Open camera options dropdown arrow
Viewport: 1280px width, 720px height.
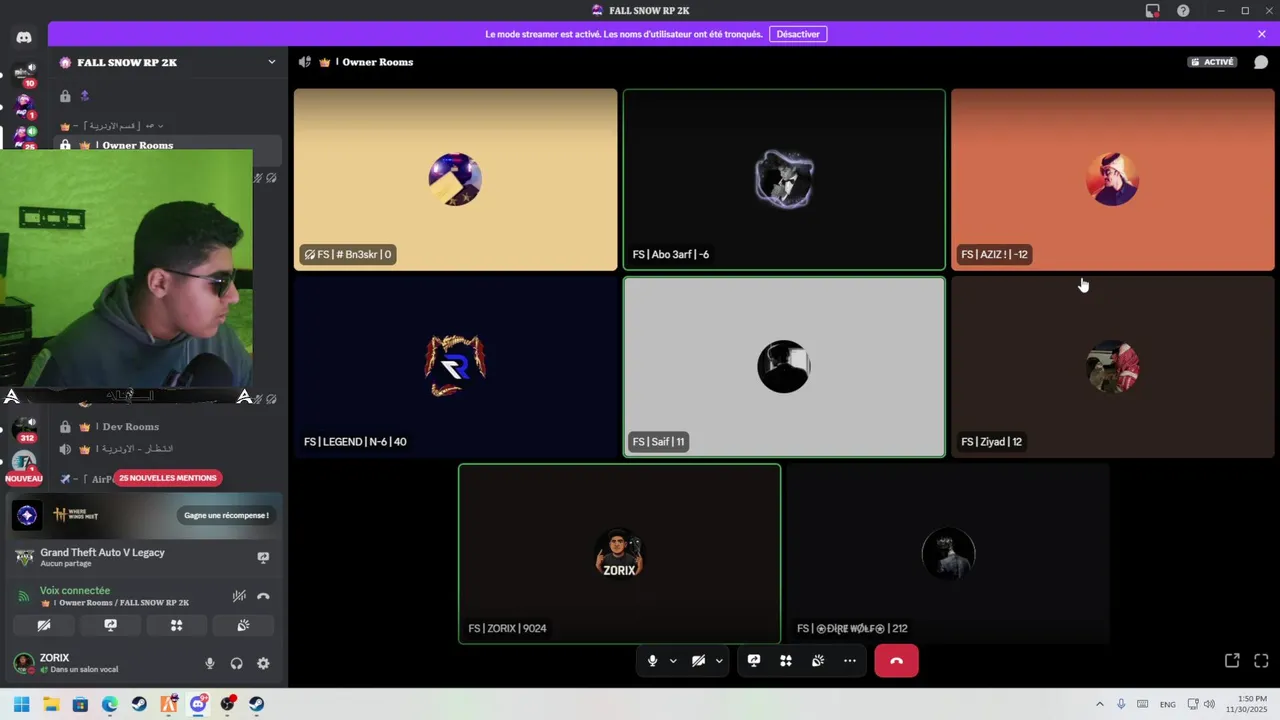[x=719, y=661]
